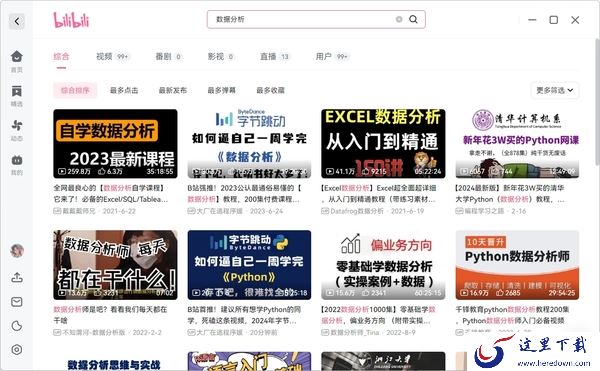Open 精选 featured section in sidebar

(x=16, y=96)
